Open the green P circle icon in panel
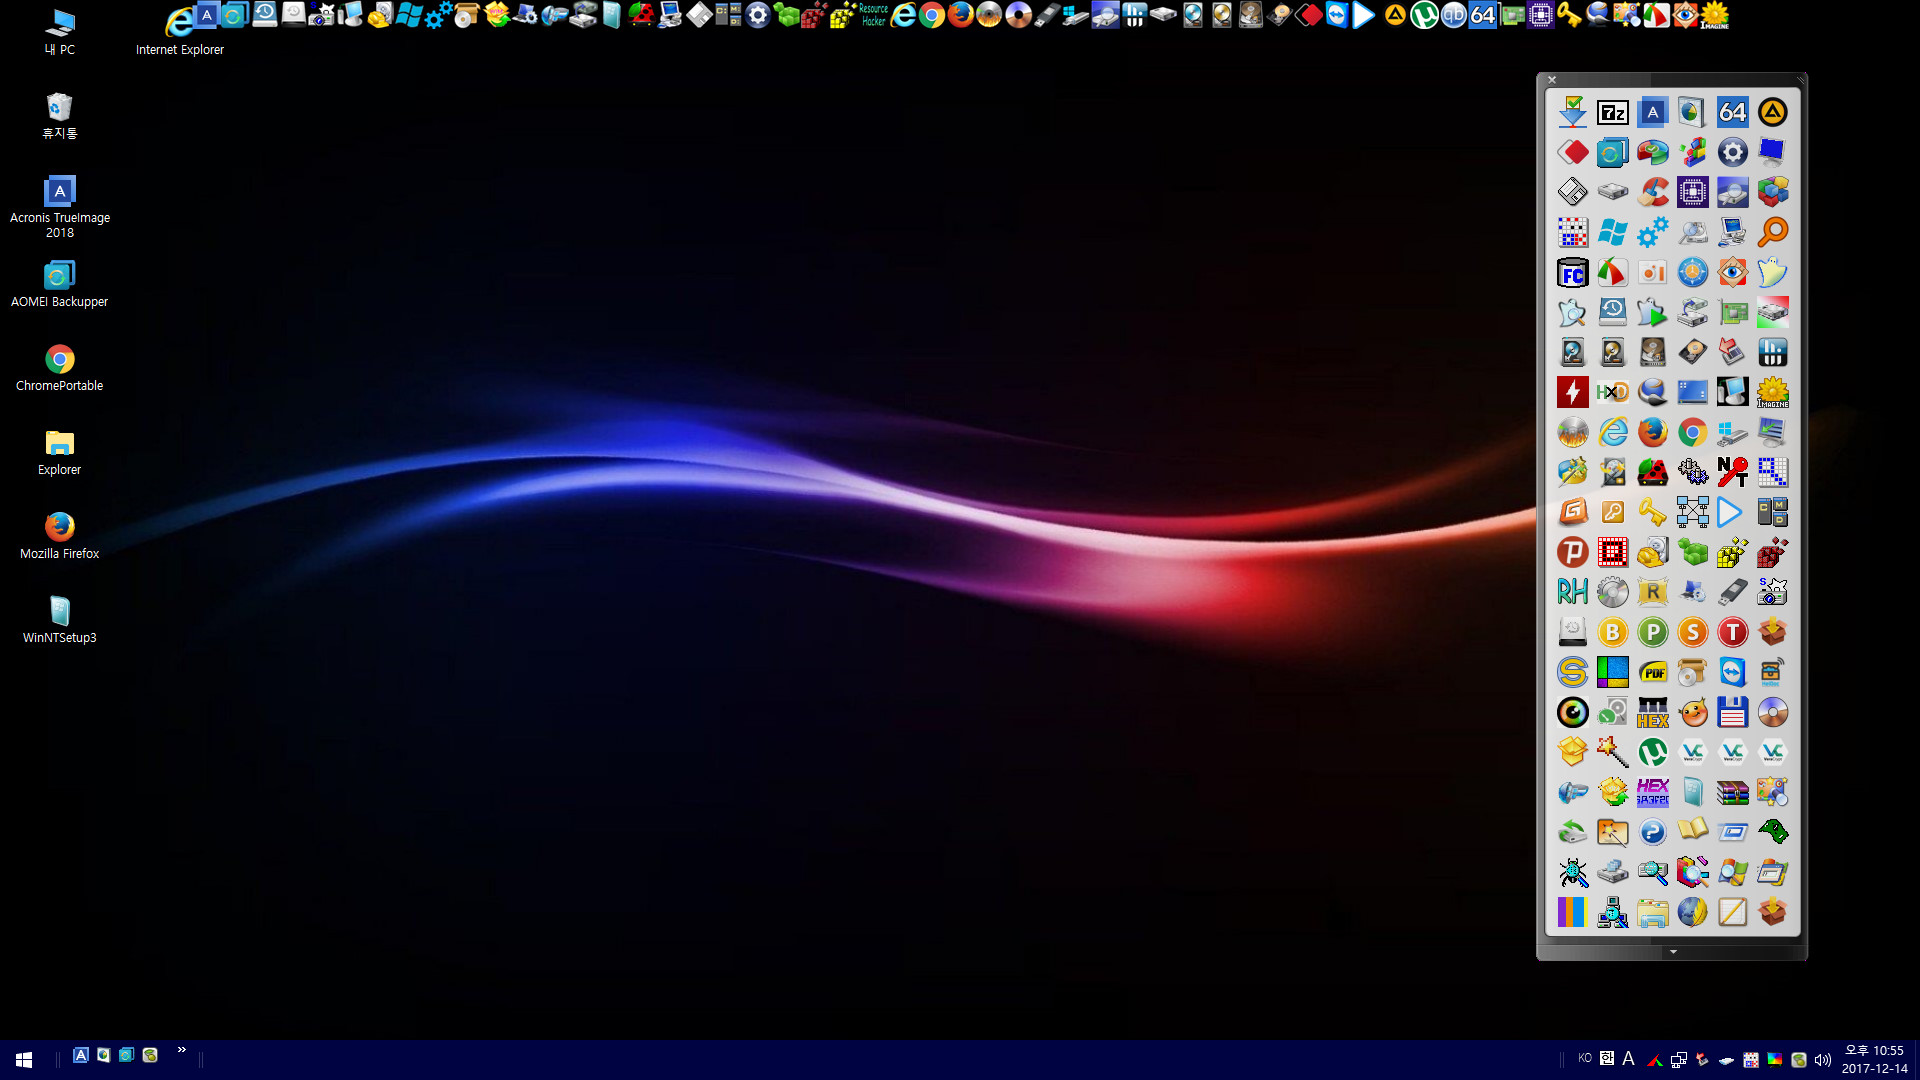The height and width of the screenshot is (1080, 1920). [1653, 632]
